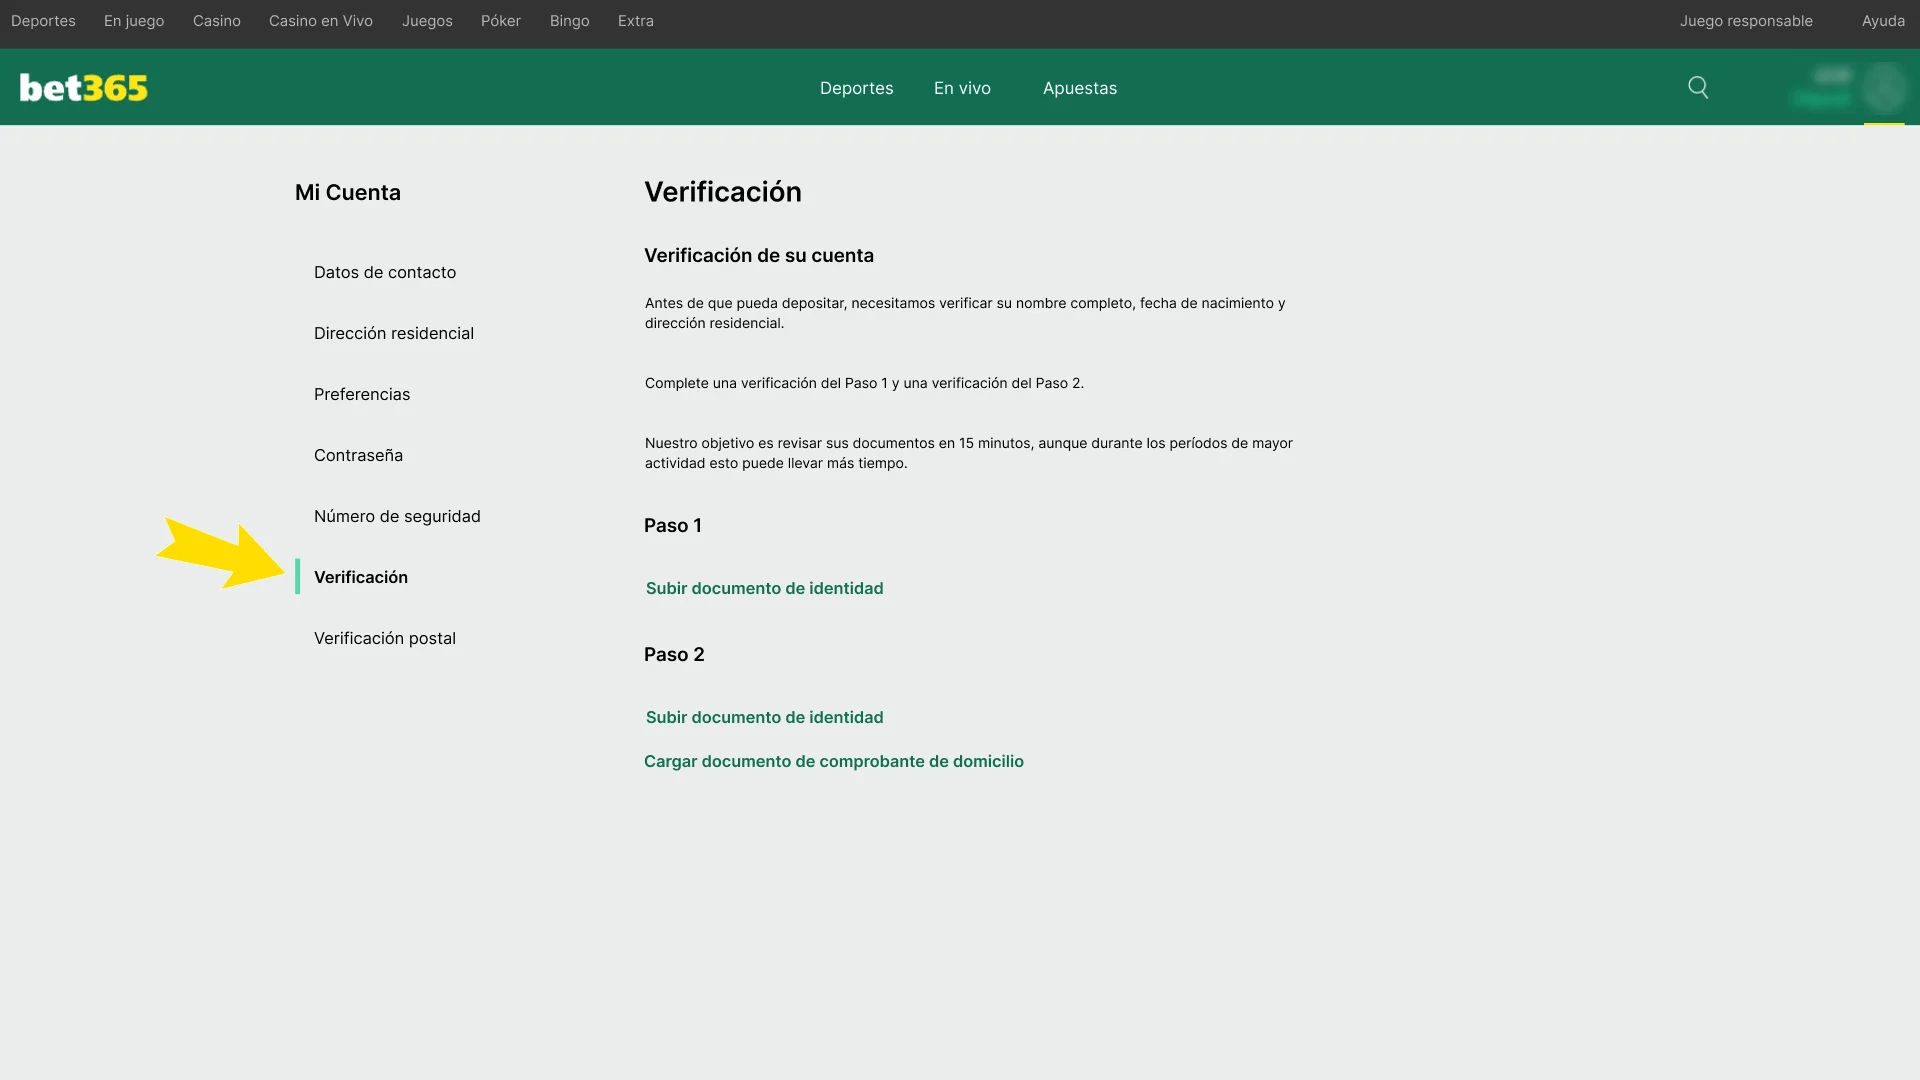The image size is (1920, 1080).
Task: Open the Póker section
Action: (500, 20)
